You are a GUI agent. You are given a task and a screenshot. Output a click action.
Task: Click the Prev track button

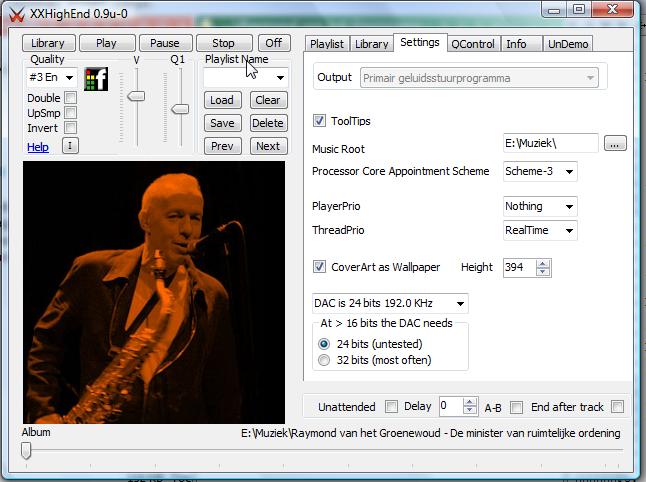[222, 146]
